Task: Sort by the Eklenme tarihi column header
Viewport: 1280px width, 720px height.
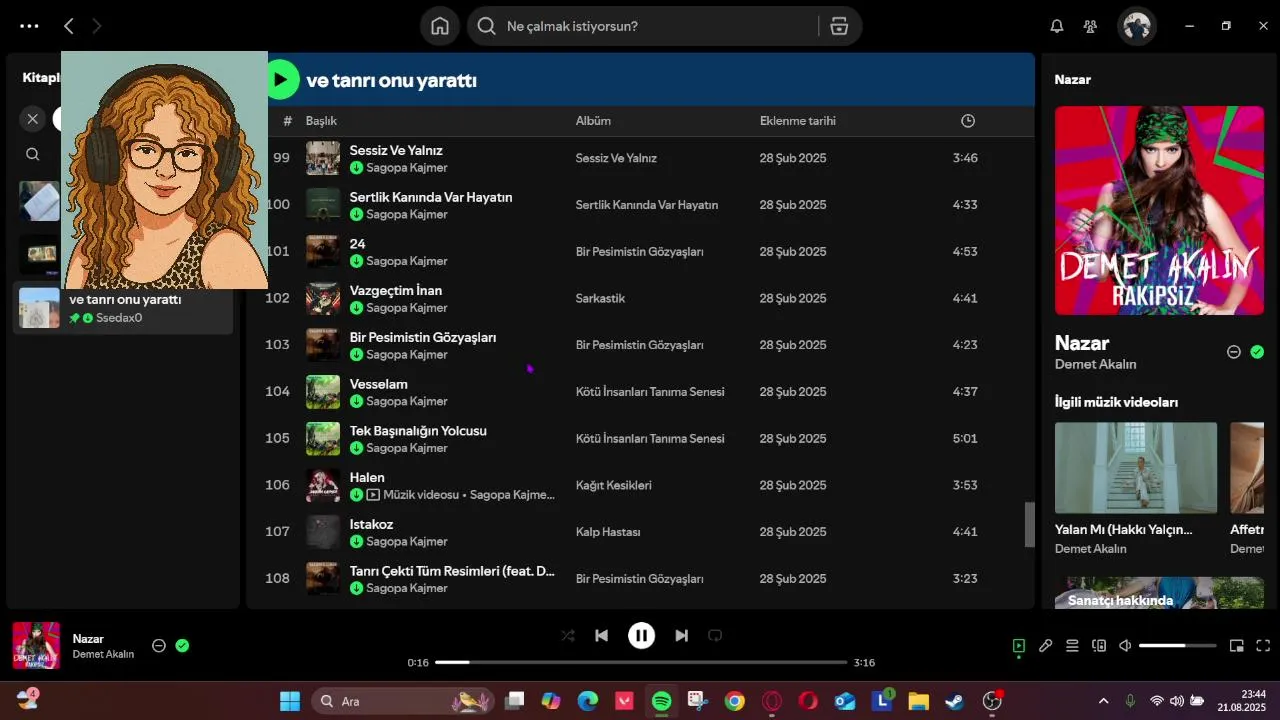Action: pos(798,121)
